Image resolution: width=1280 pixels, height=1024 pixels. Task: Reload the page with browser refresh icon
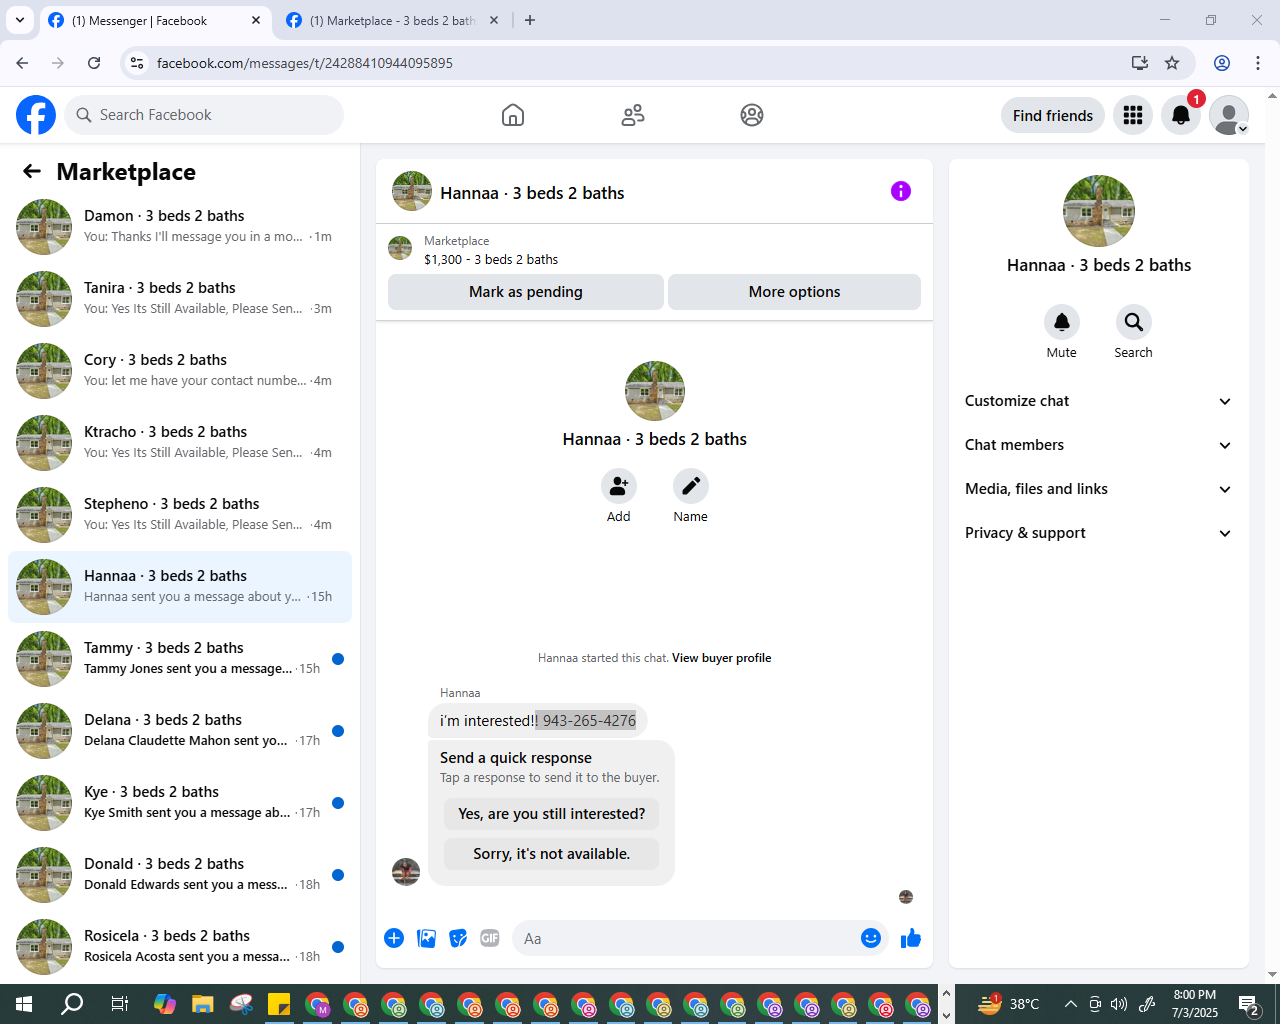click(x=94, y=63)
